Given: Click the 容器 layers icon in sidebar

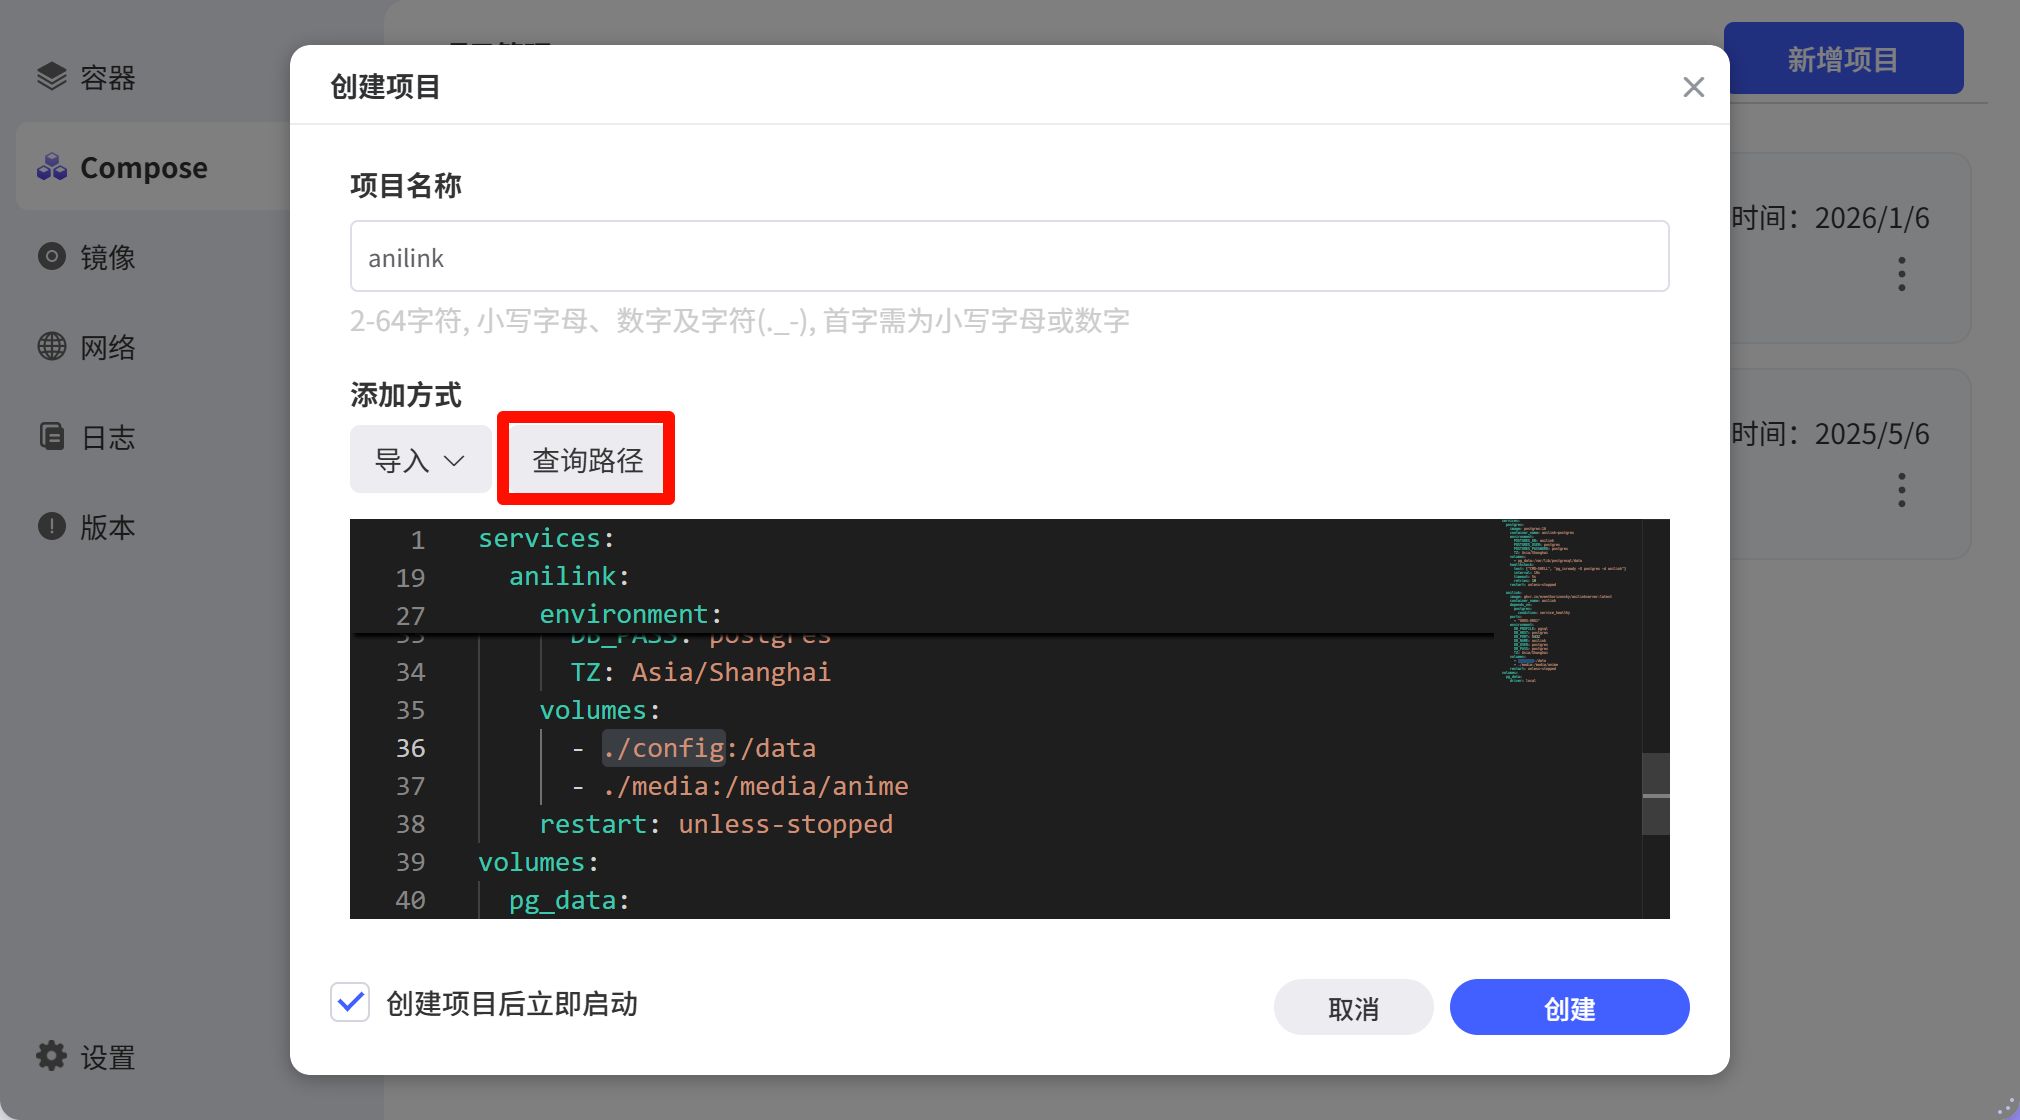Looking at the screenshot, I should coord(52,77).
